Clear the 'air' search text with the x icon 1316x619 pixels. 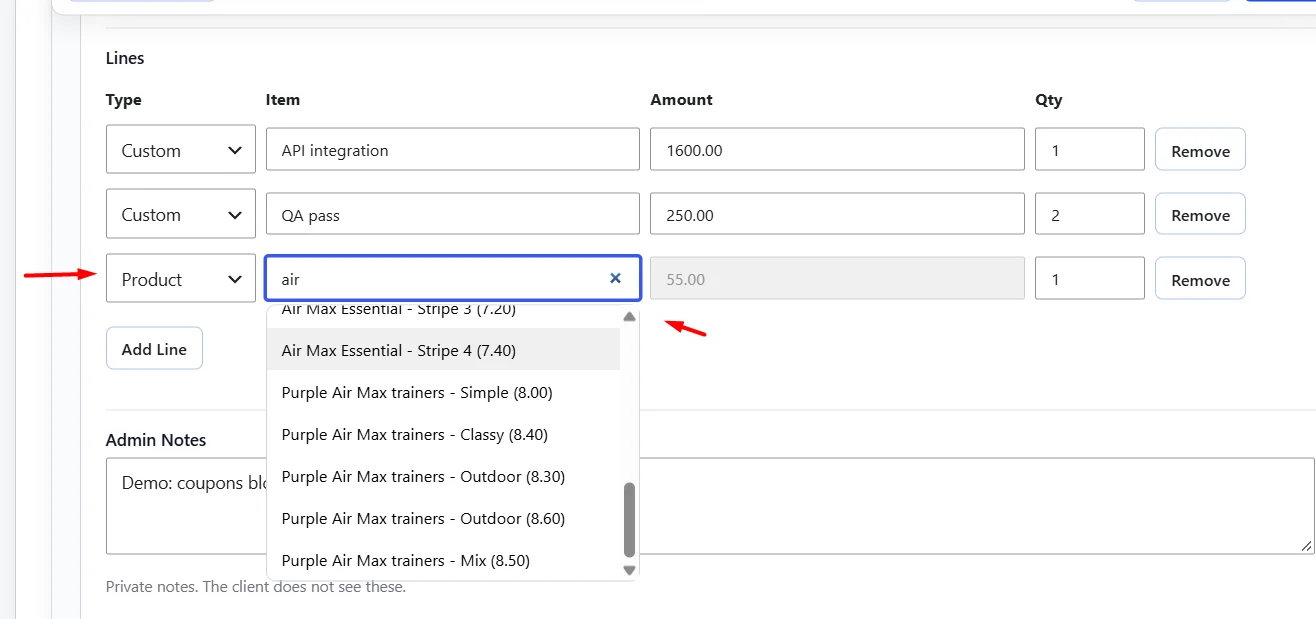[615, 279]
